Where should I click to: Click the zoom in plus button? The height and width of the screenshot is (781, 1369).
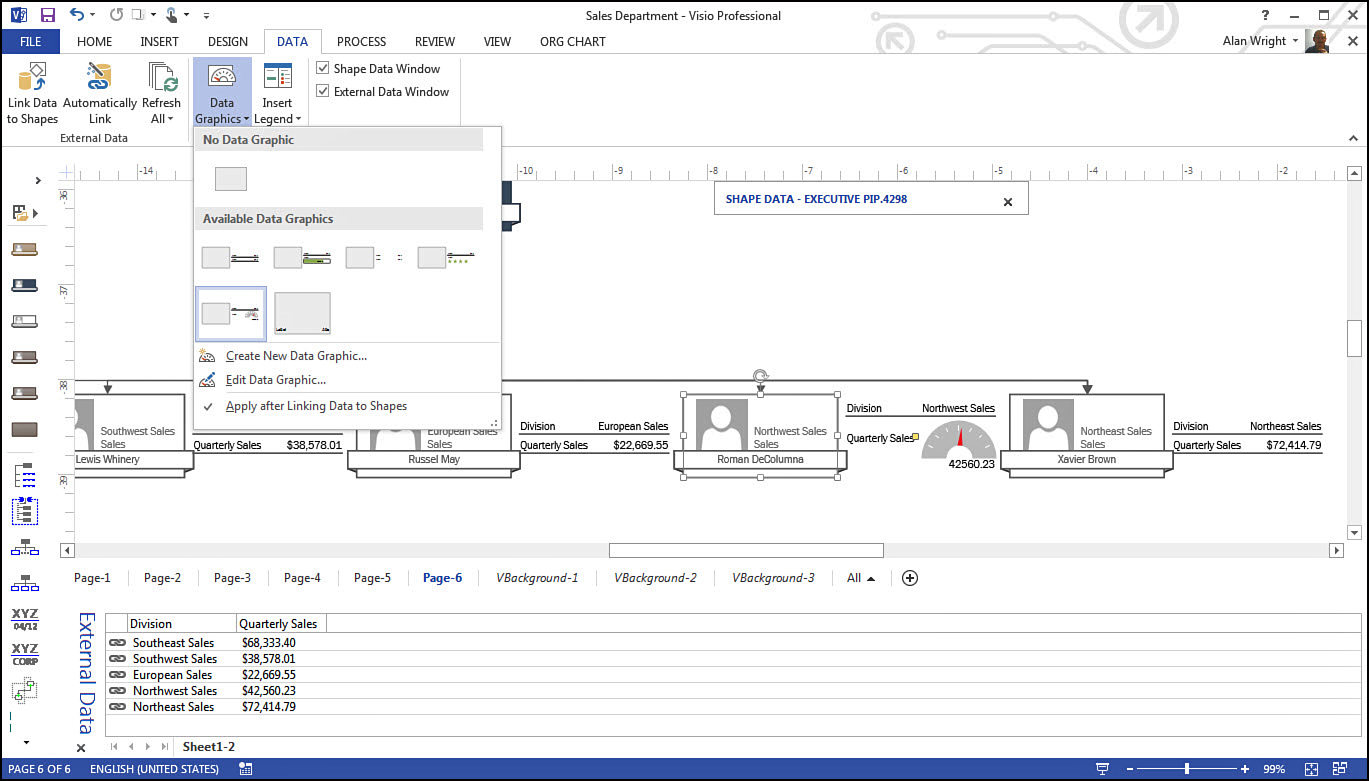tap(1245, 769)
